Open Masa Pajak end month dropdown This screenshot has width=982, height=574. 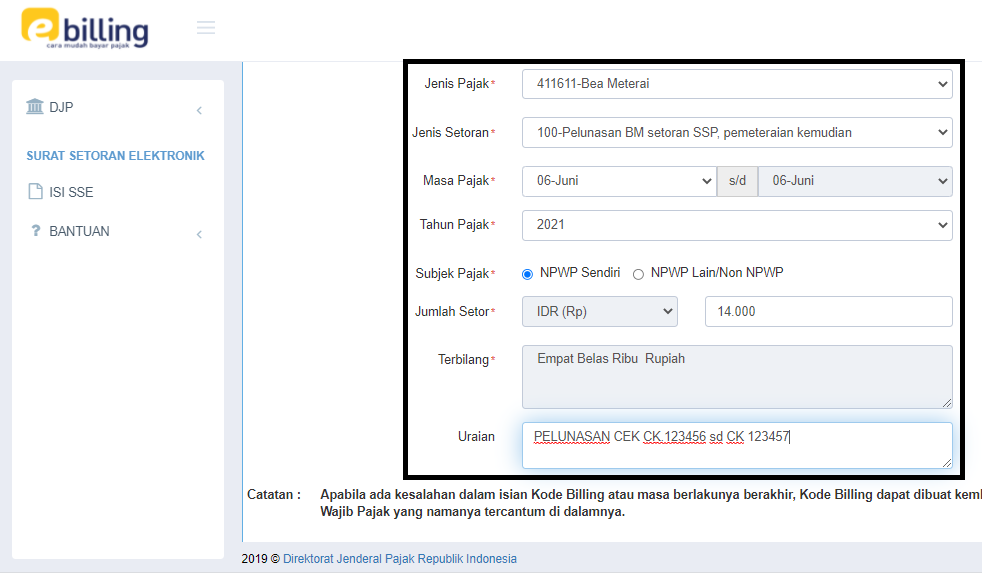click(x=855, y=181)
